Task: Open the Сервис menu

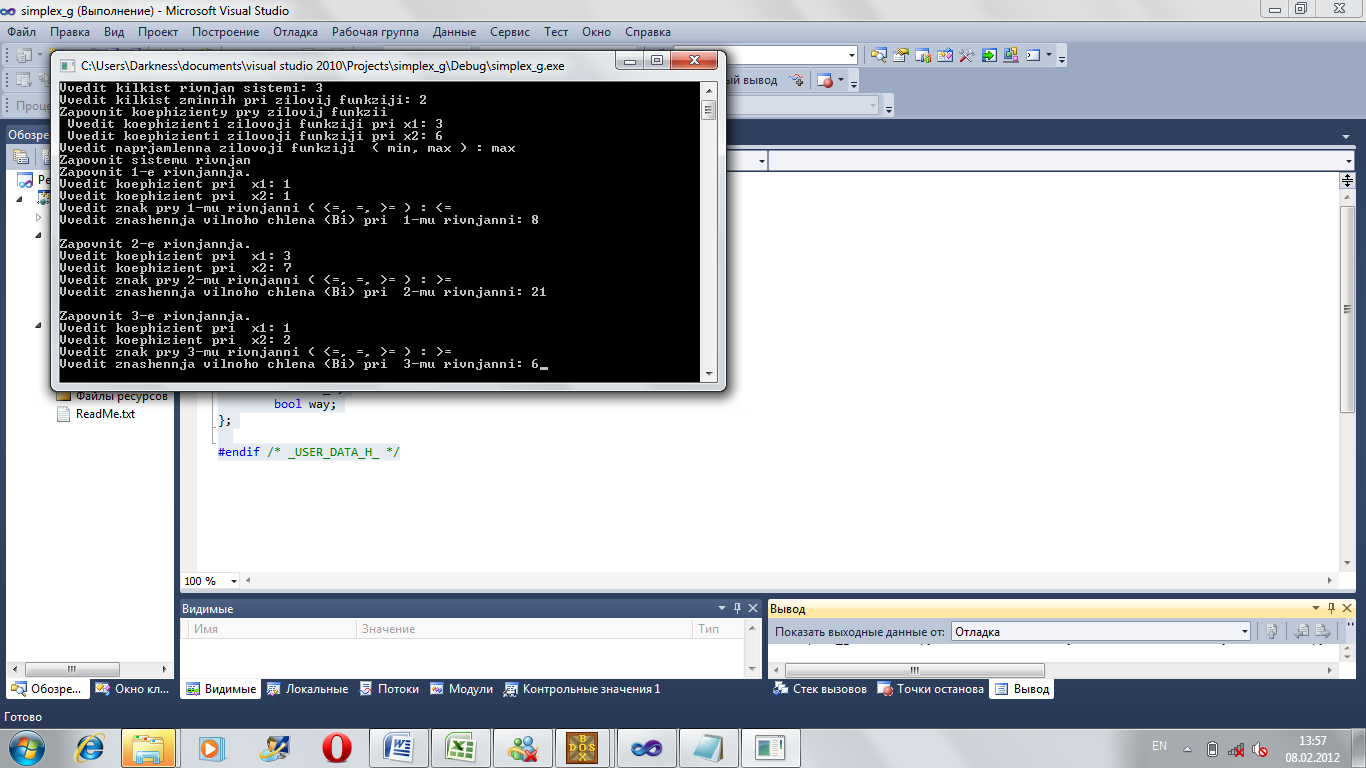Action: click(510, 32)
